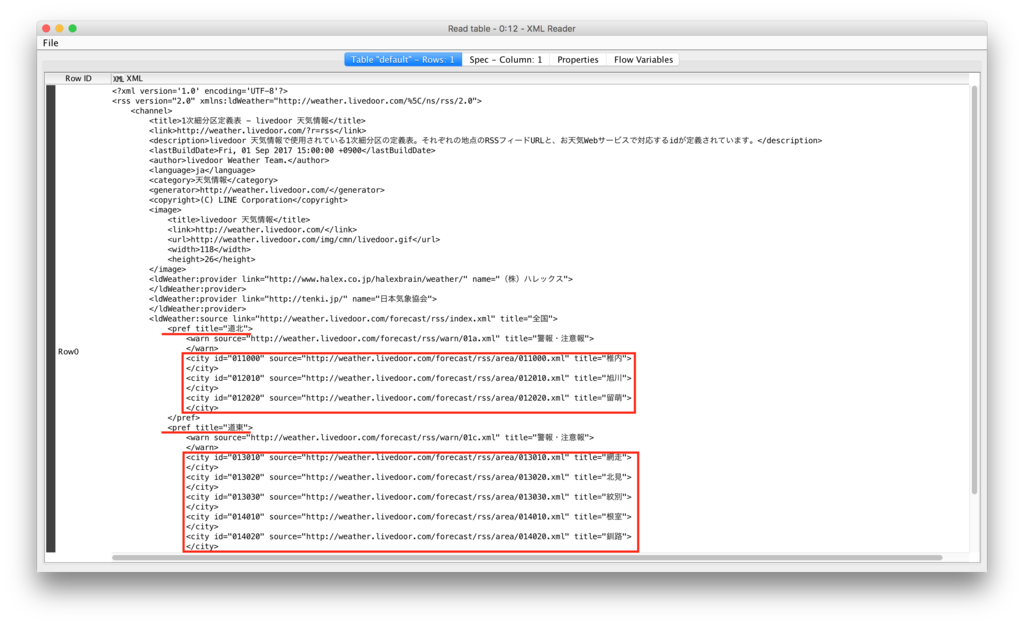The image size is (1024, 625).
Task: Click the warn source 01a.xml line
Action: pyautogui.click(x=390, y=338)
